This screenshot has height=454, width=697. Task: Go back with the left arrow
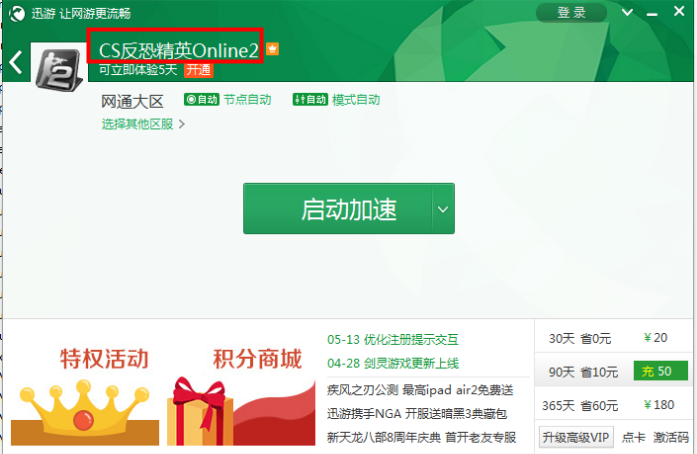(16, 62)
